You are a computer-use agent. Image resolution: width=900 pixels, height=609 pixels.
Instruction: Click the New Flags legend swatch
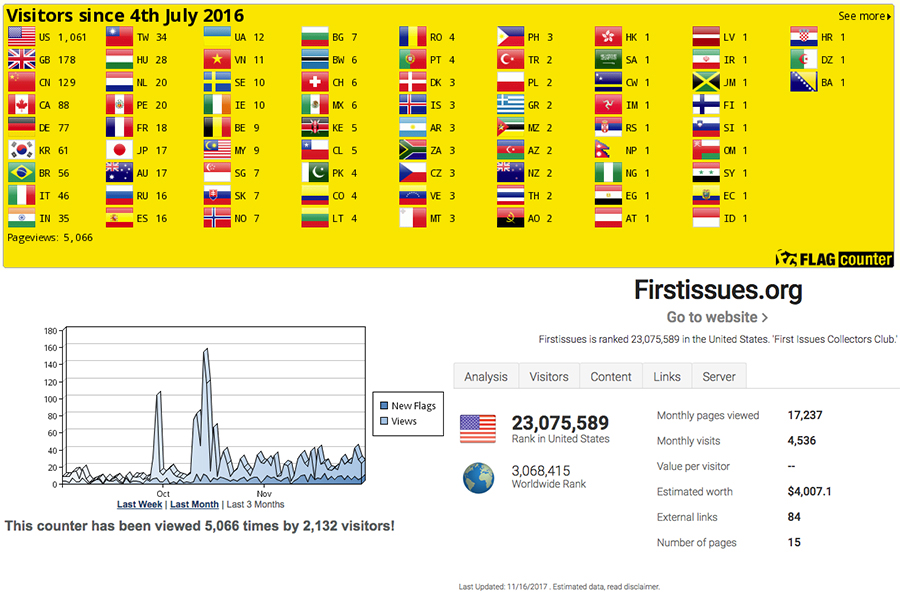(384, 405)
